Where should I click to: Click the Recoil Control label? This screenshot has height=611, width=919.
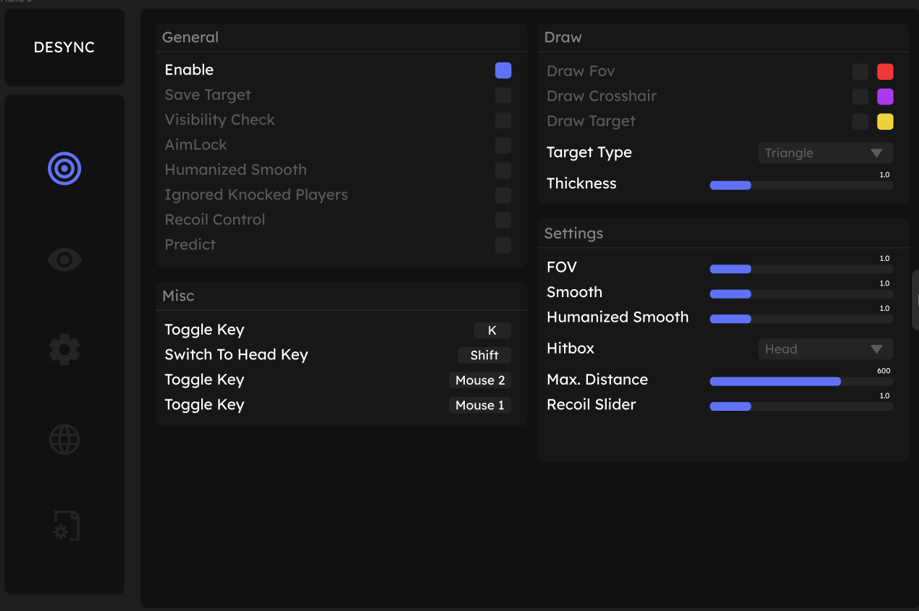click(215, 219)
